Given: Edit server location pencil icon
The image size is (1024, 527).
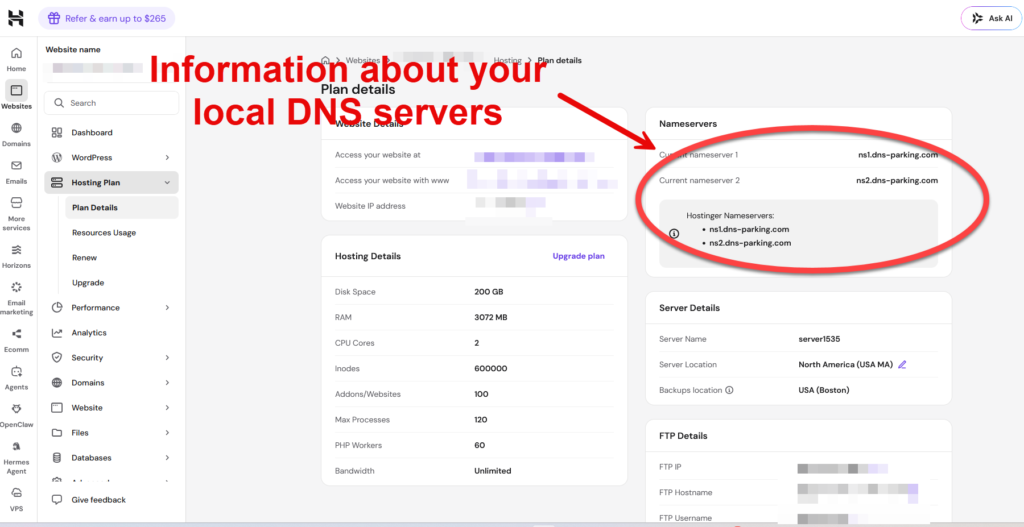Looking at the screenshot, I should (x=902, y=364).
